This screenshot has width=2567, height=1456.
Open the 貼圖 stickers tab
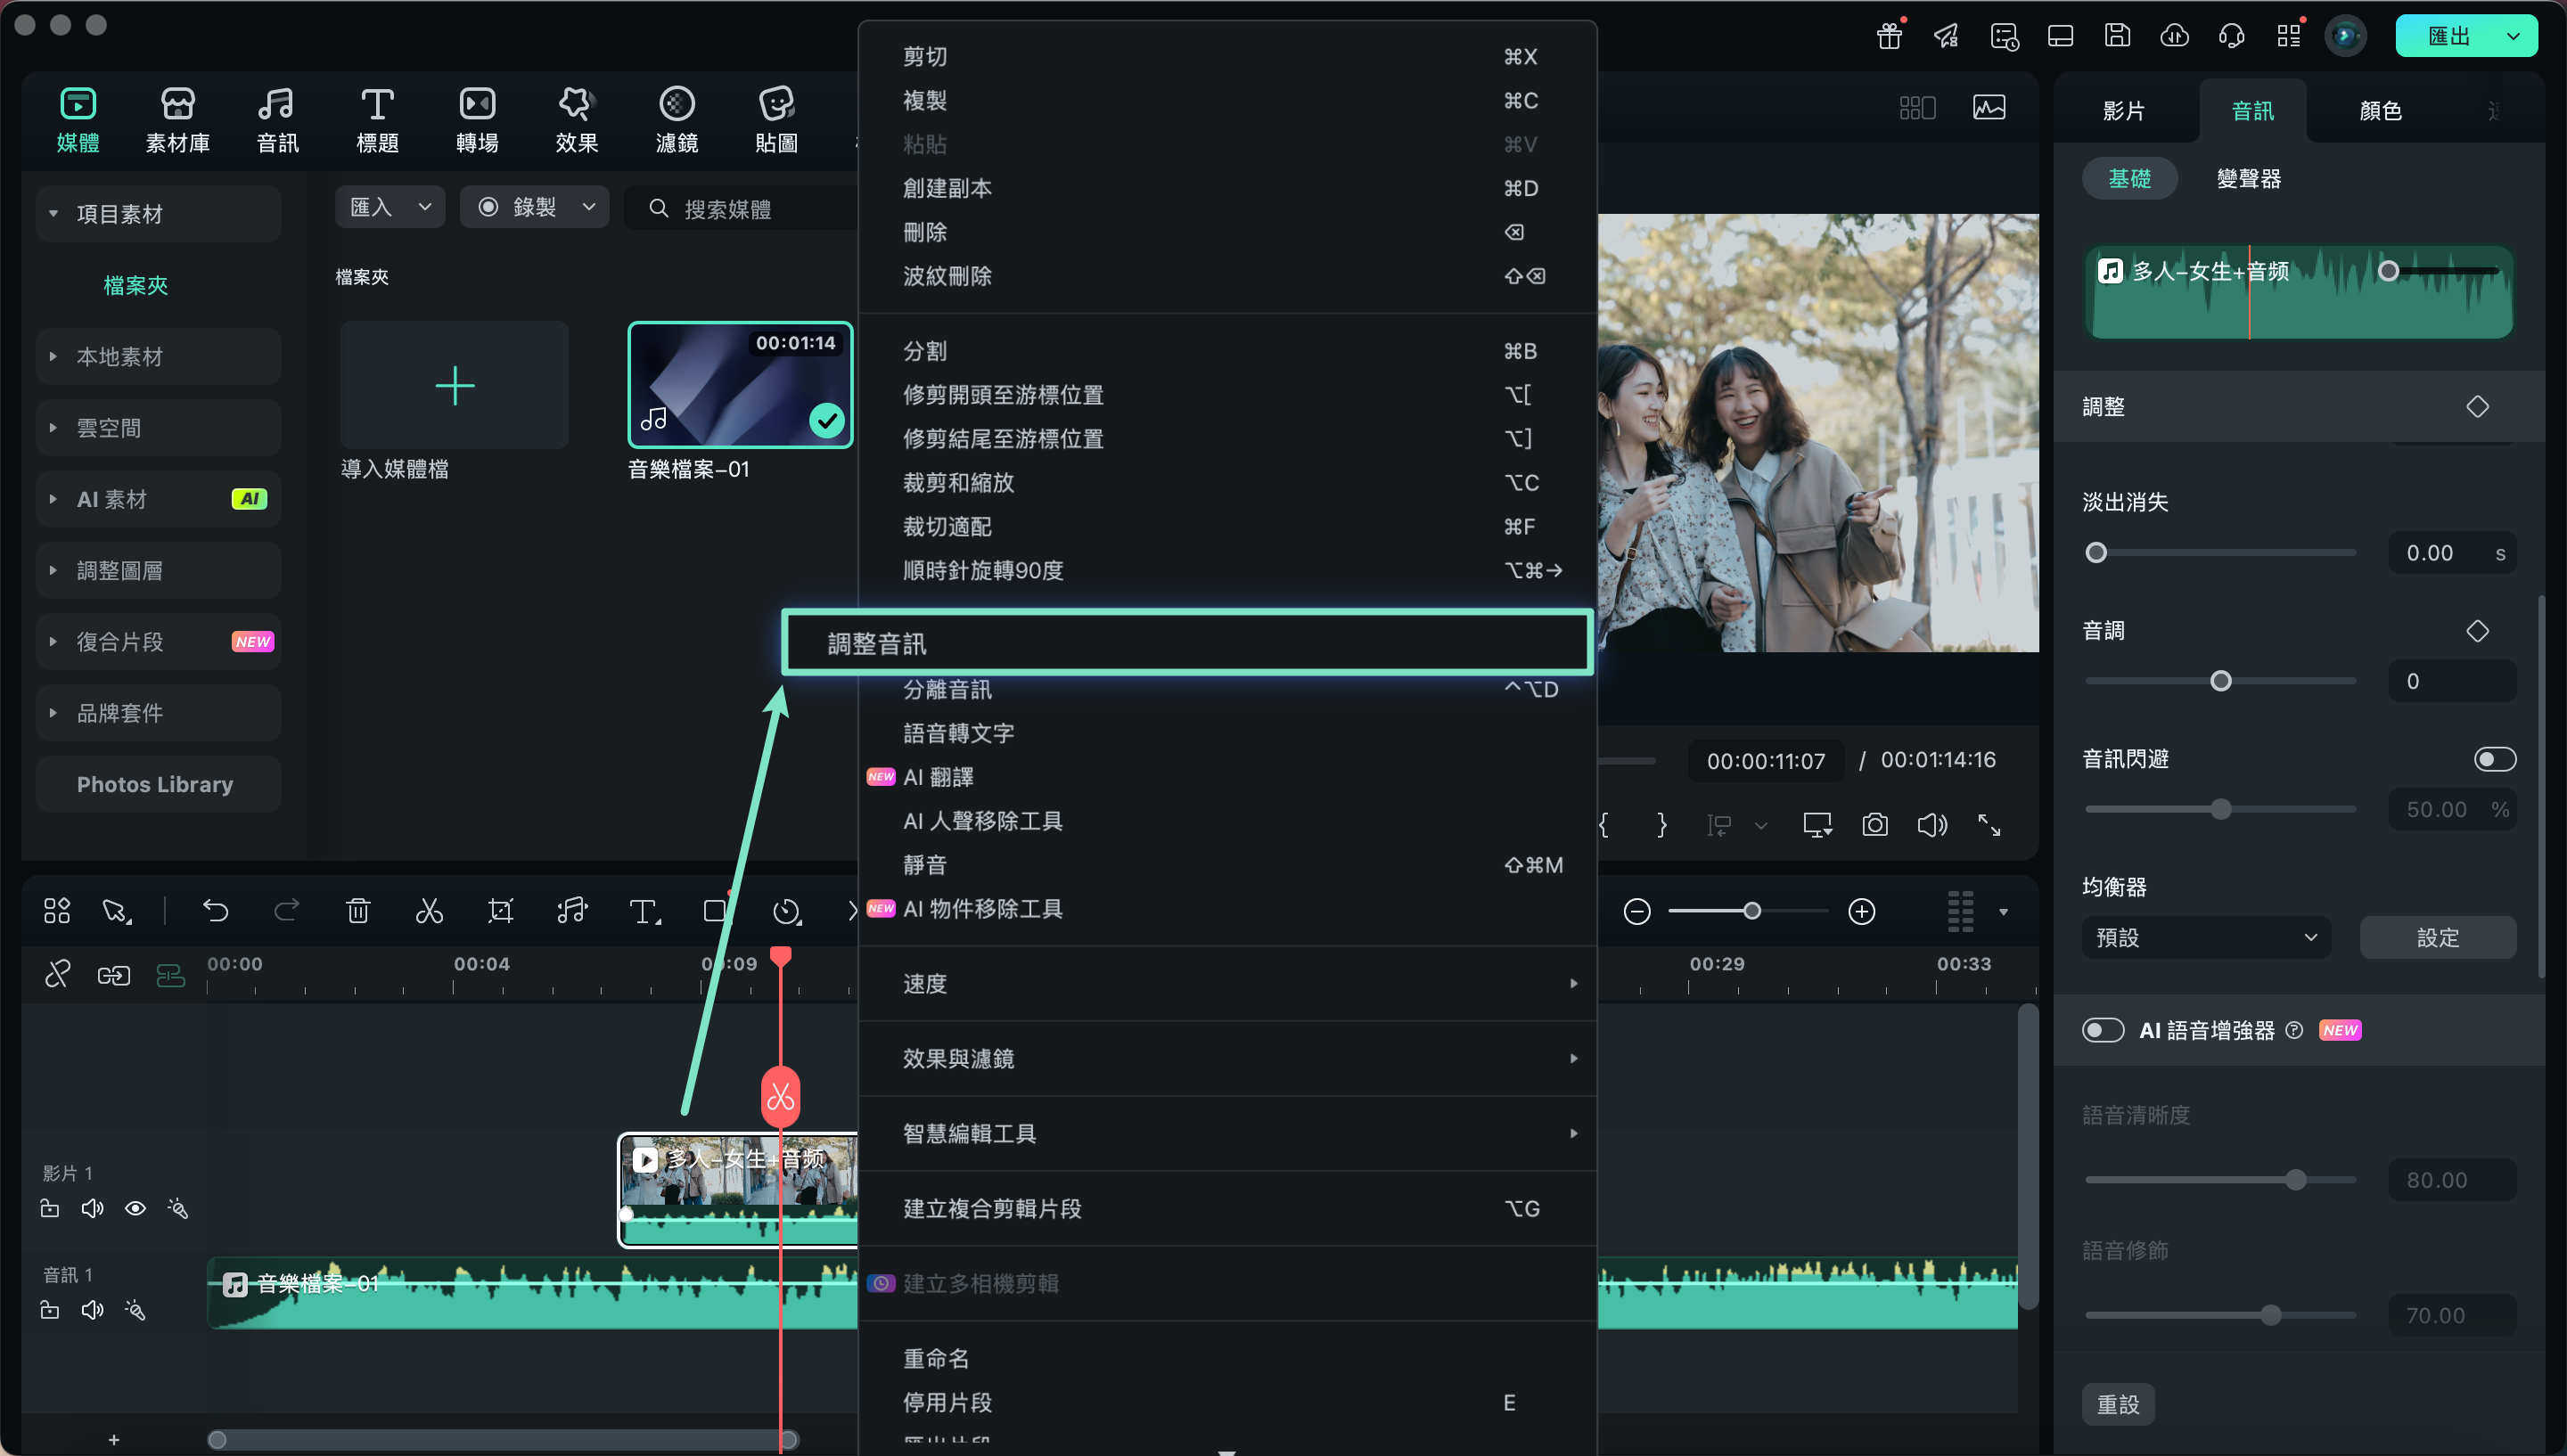pyautogui.click(x=777, y=120)
